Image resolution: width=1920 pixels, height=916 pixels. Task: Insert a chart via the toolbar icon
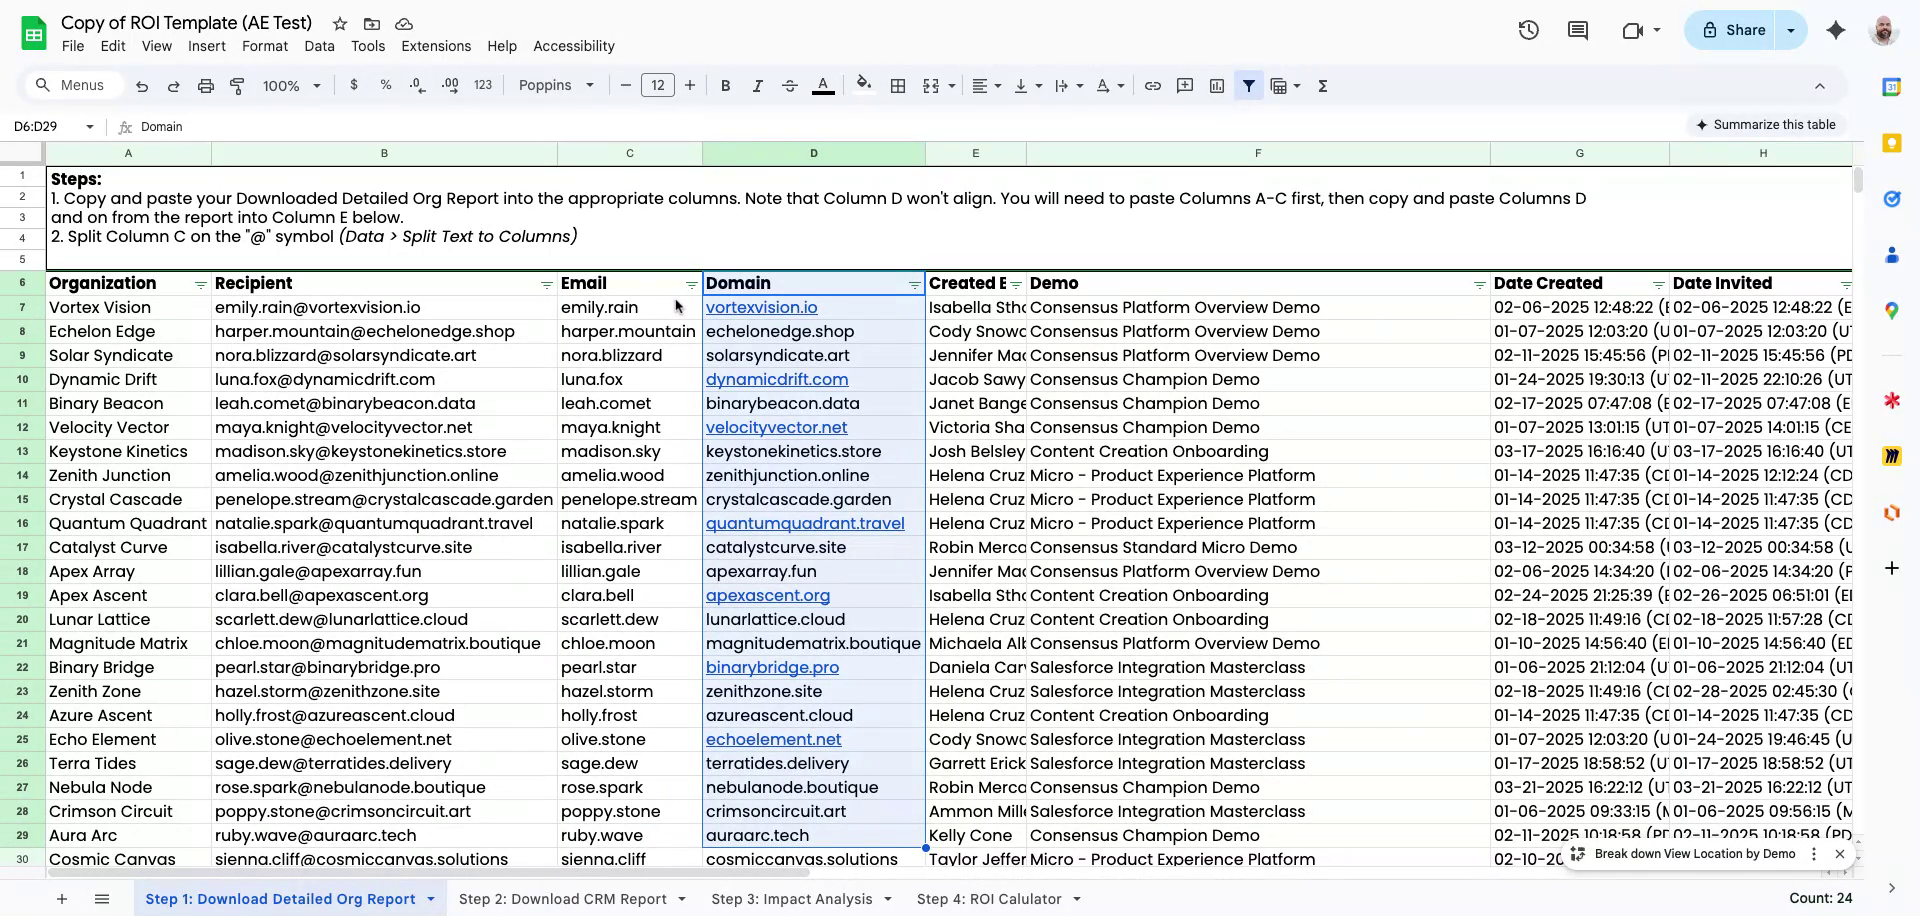point(1216,85)
